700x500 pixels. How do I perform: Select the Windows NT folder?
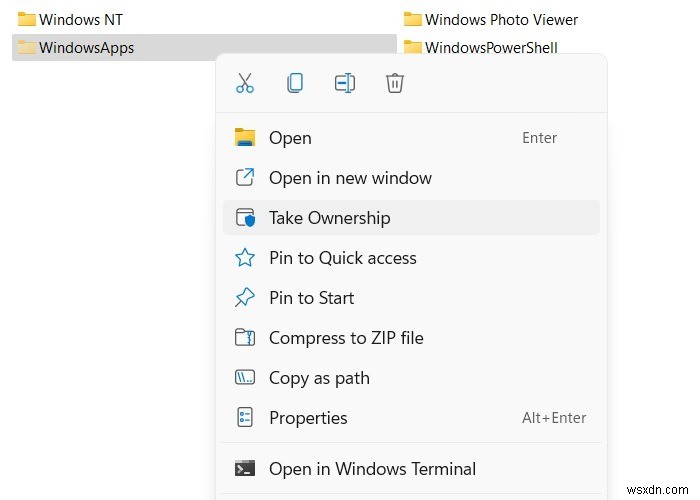tap(70, 19)
